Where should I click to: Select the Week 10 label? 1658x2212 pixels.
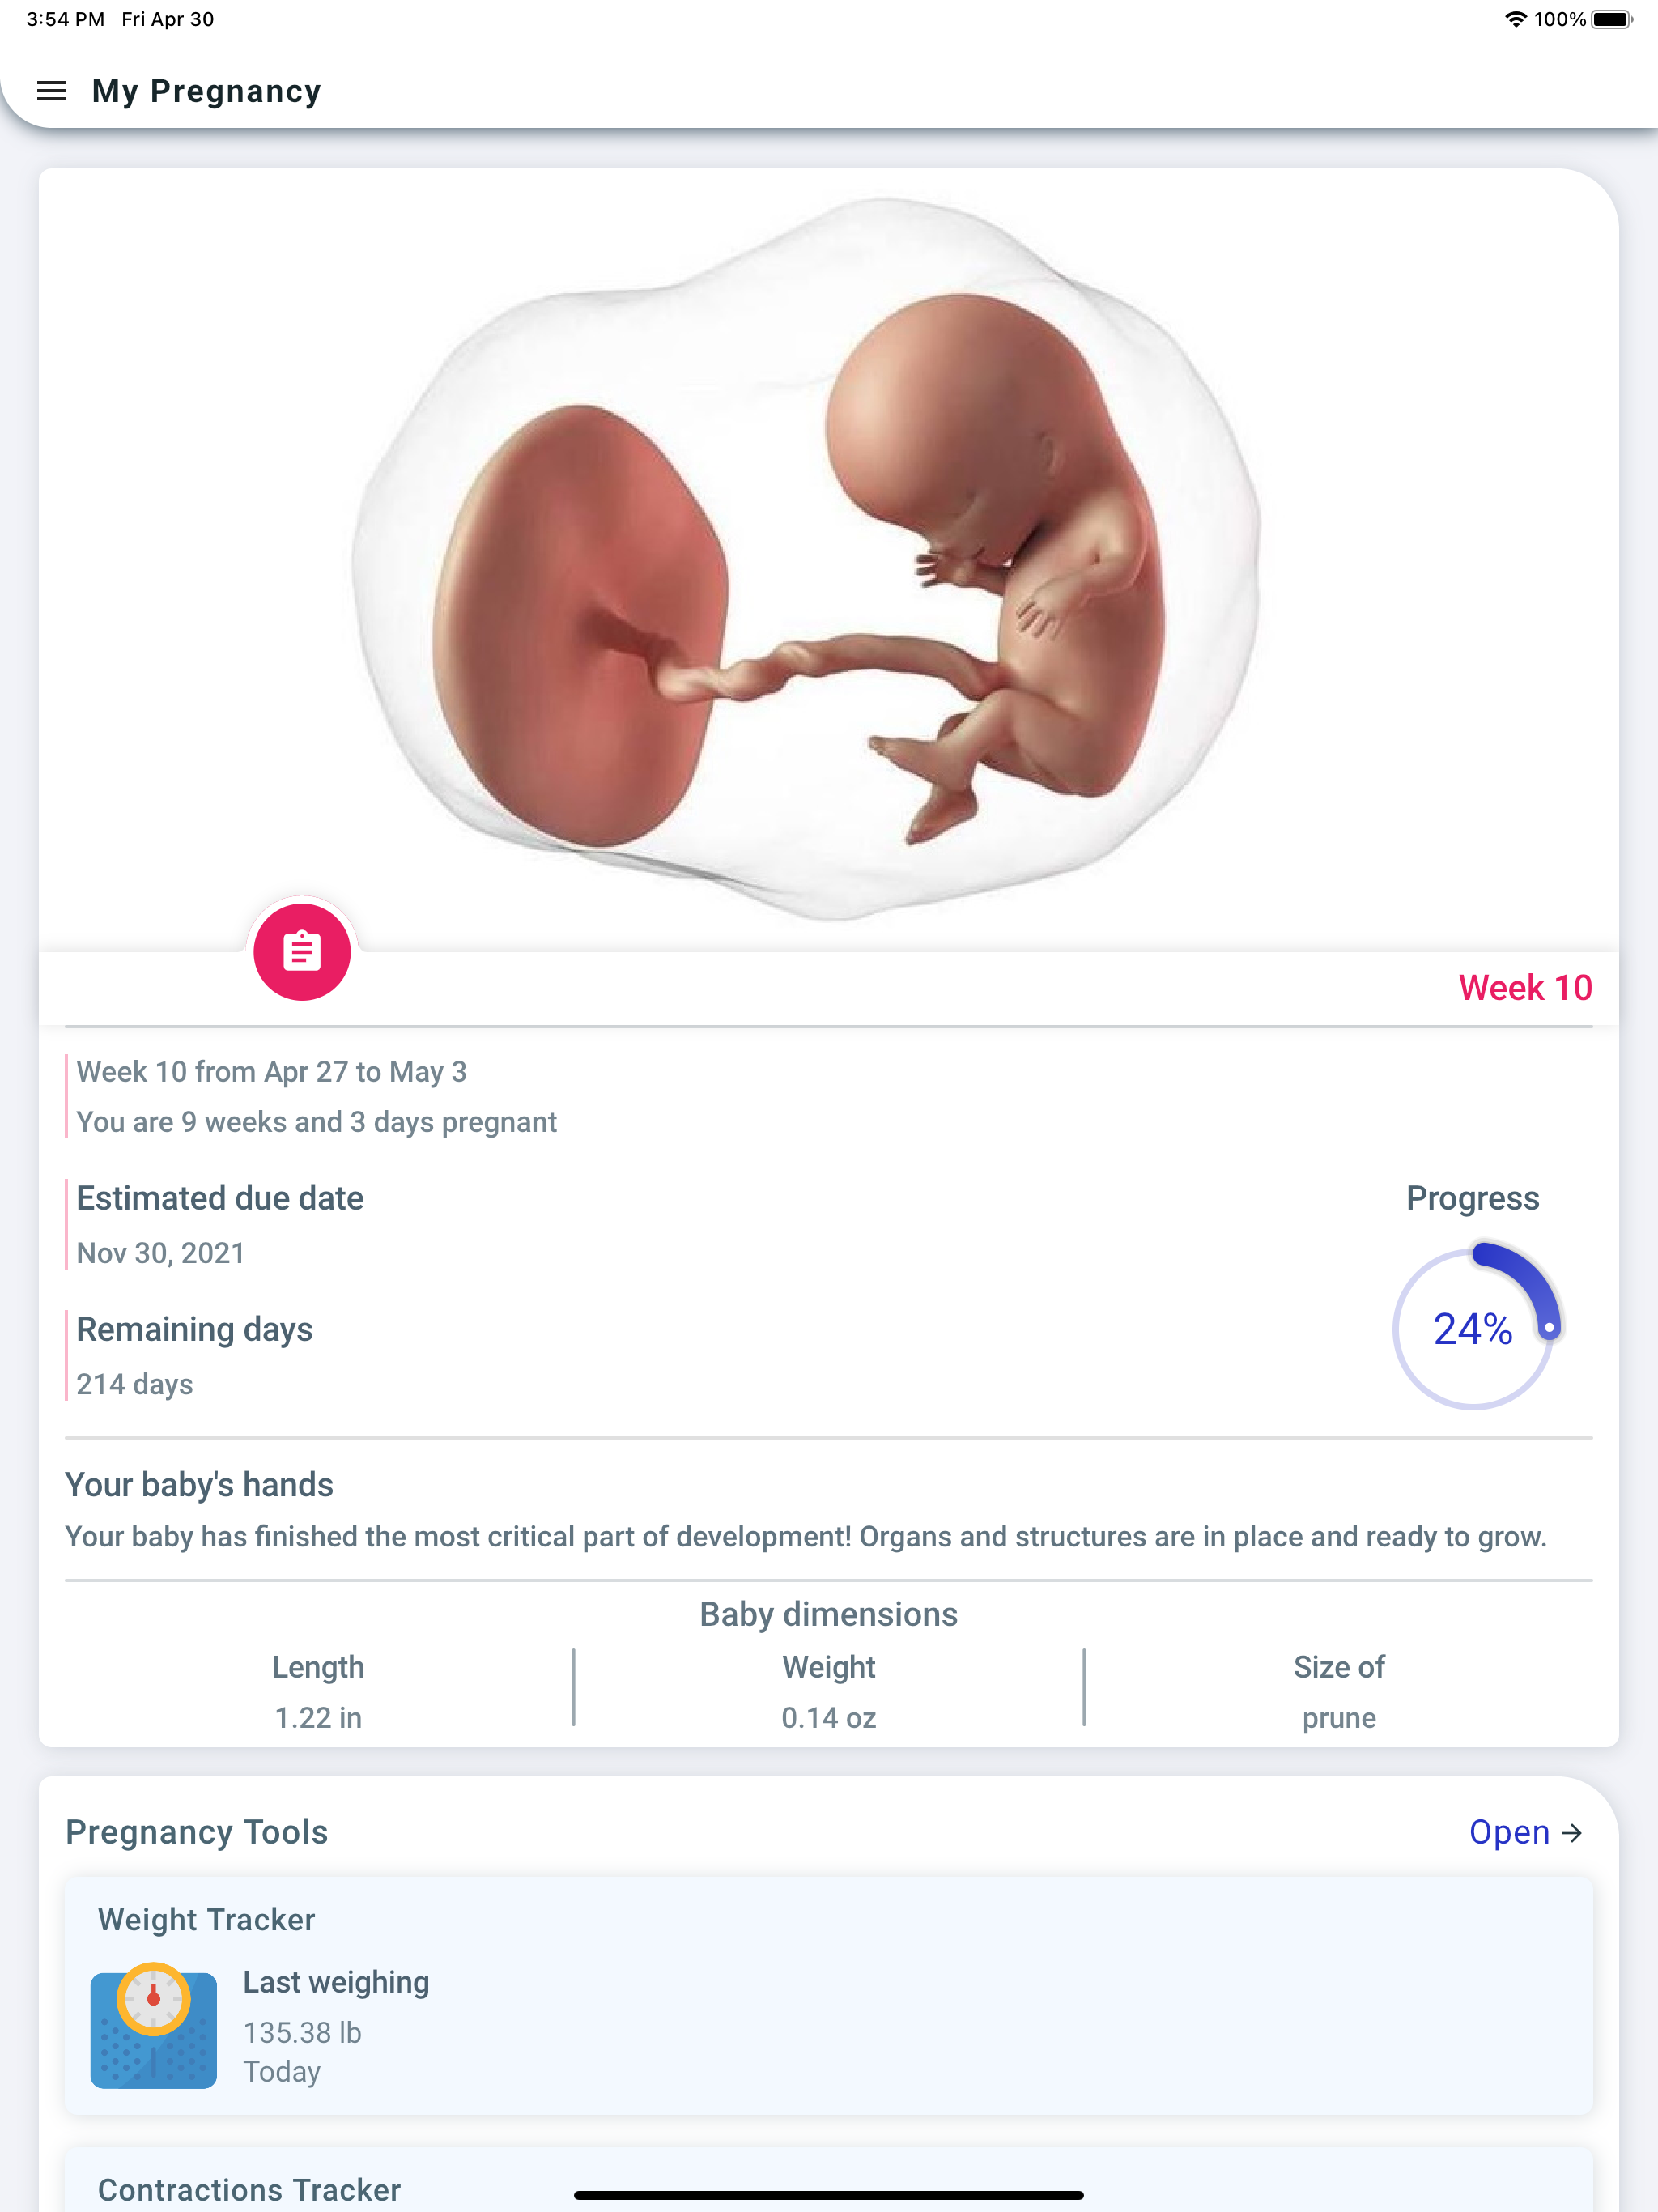[x=1525, y=987]
